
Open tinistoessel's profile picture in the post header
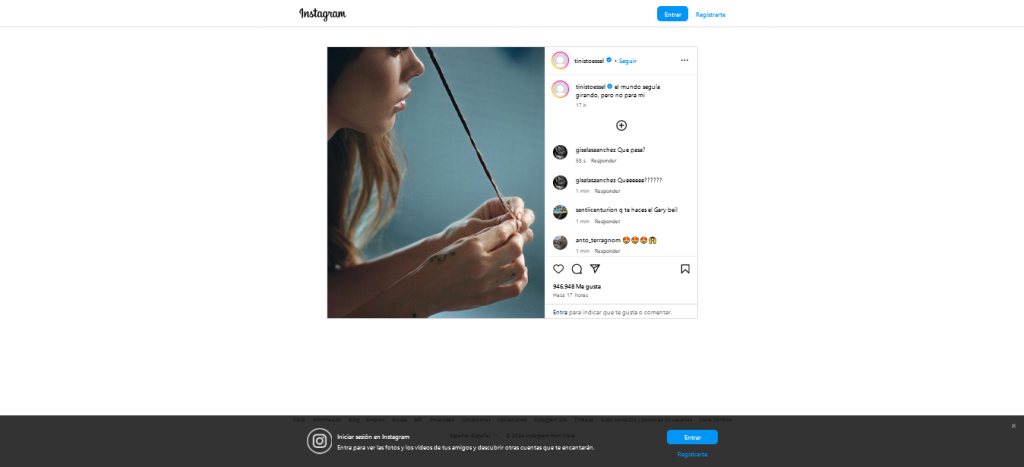click(x=560, y=61)
